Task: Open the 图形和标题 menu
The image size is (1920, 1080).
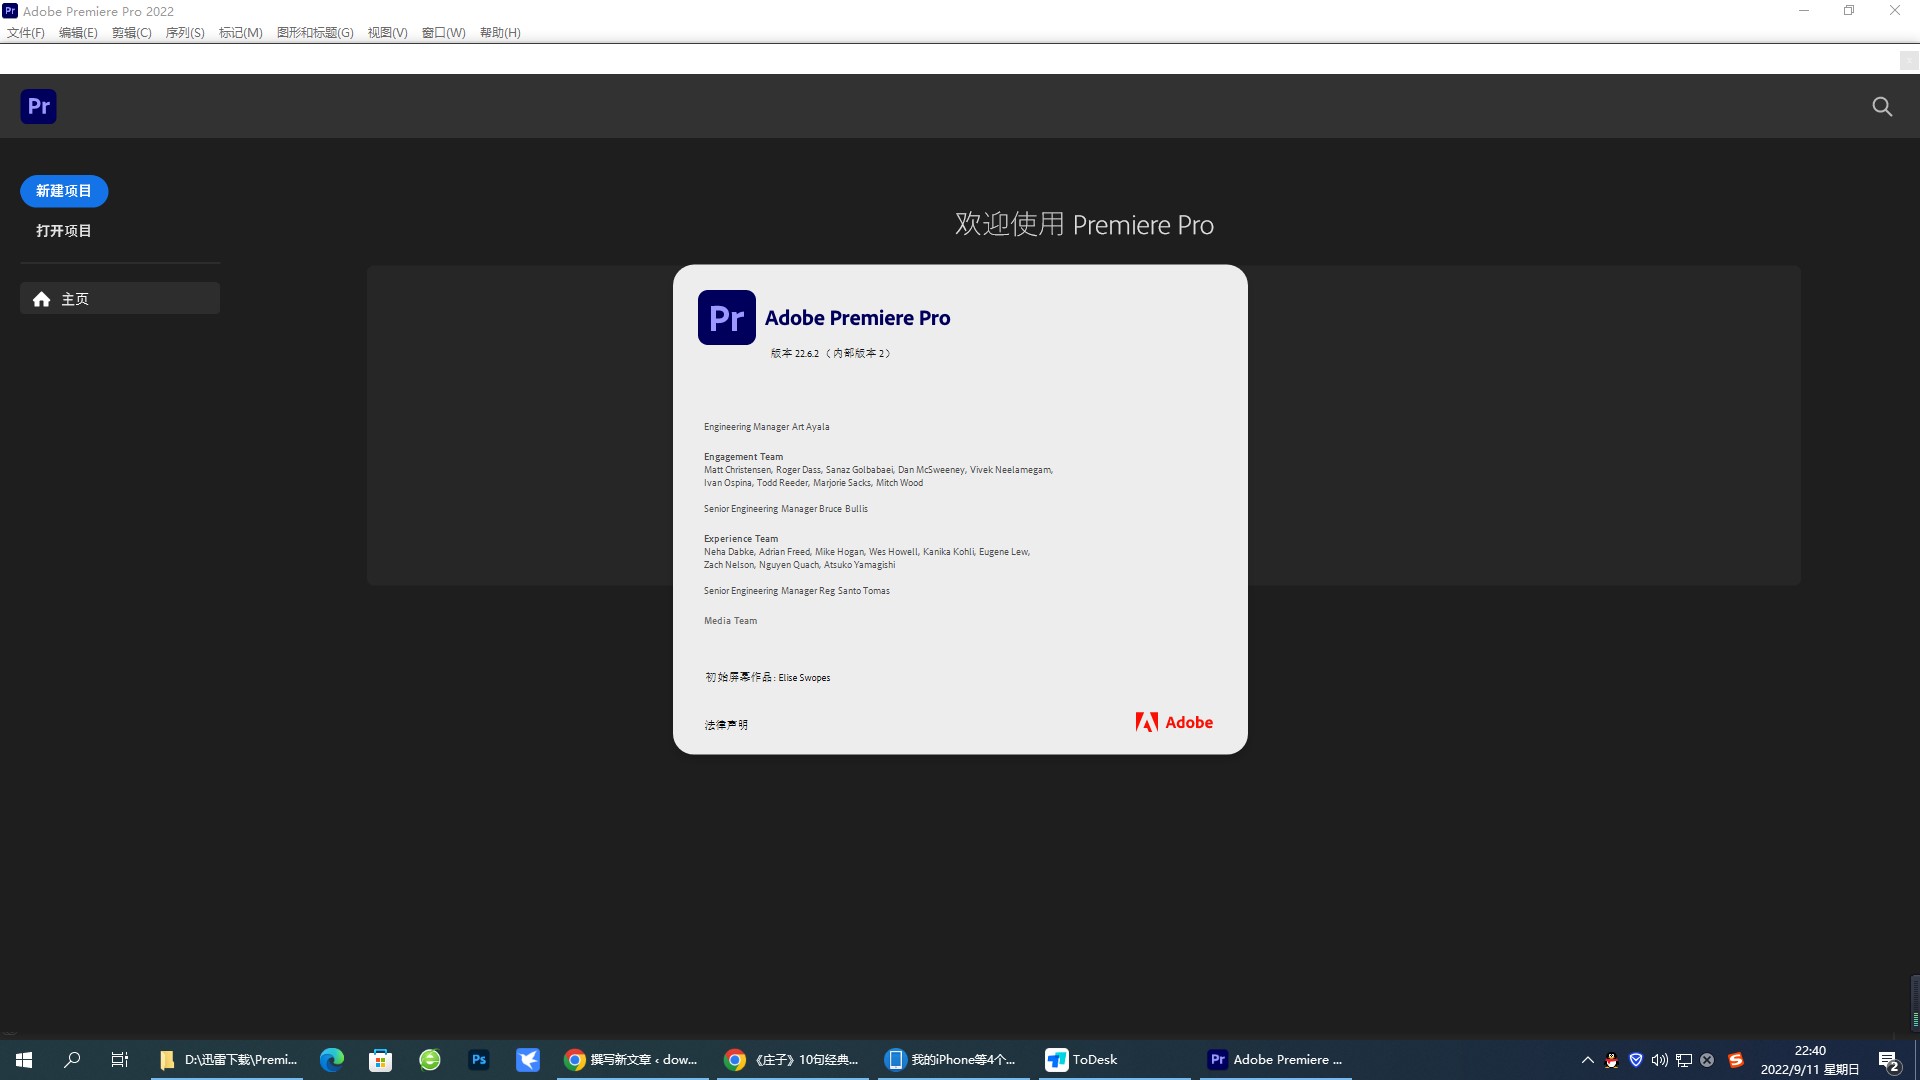Action: click(314, 32)
